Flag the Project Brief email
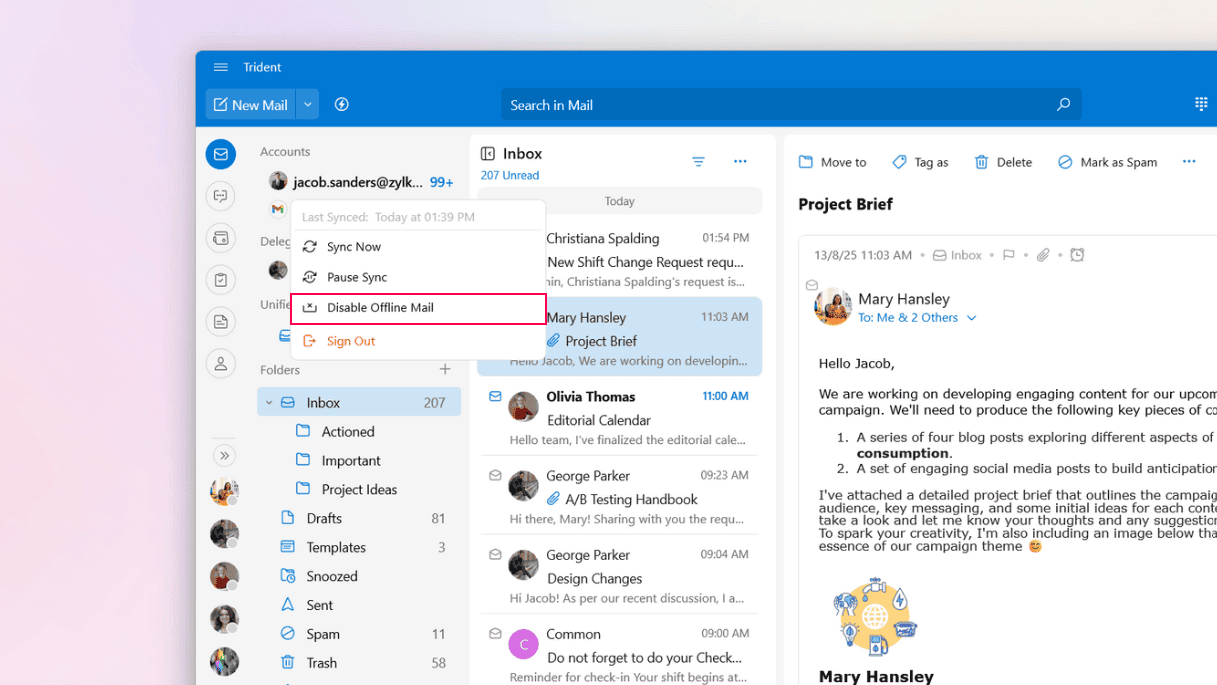Image resolution: width=1217 pixels, height=685 pixels. pos(1008,255)
